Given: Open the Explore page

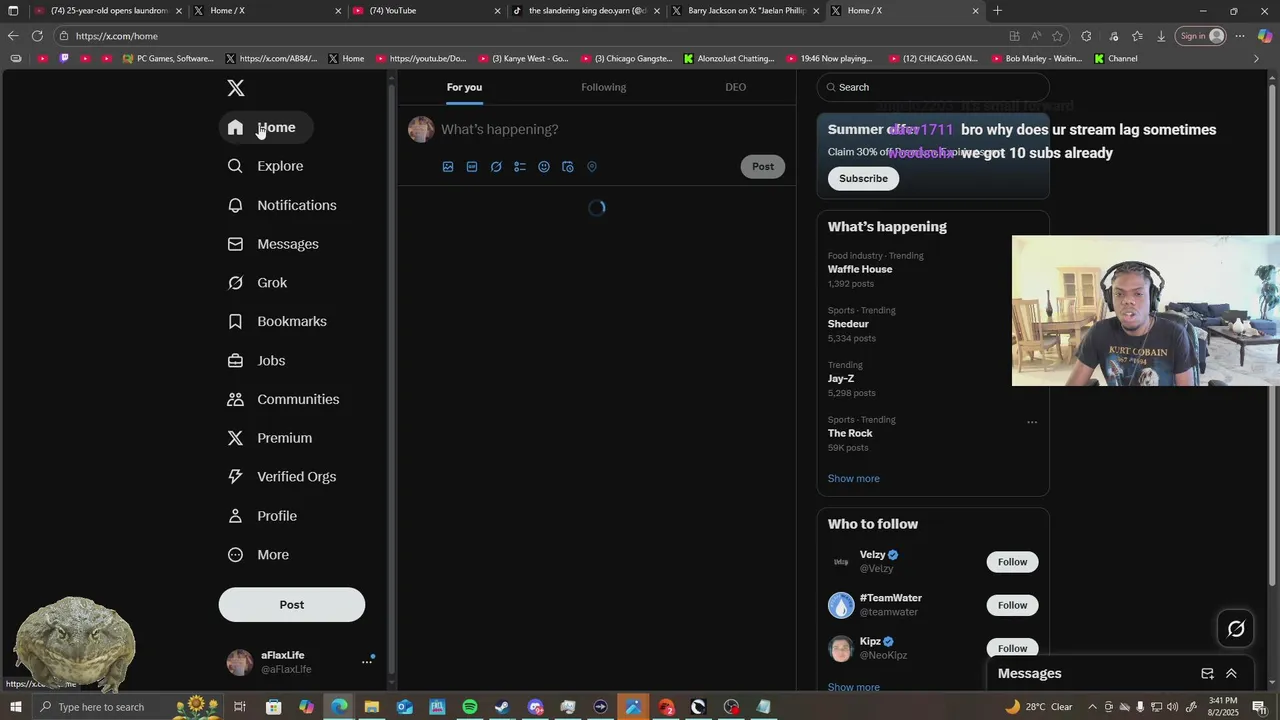Looking at the screenshot, I should pyautogui.click(x=265, y=166).
